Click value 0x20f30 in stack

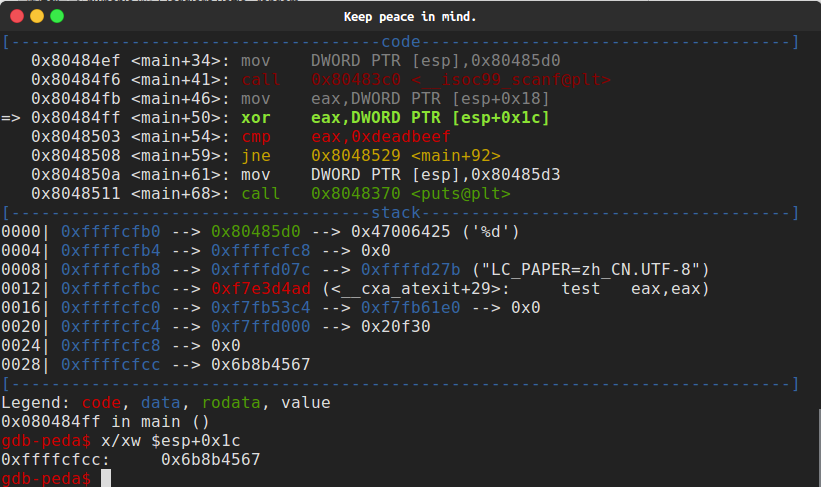click(x=395, y=327)
